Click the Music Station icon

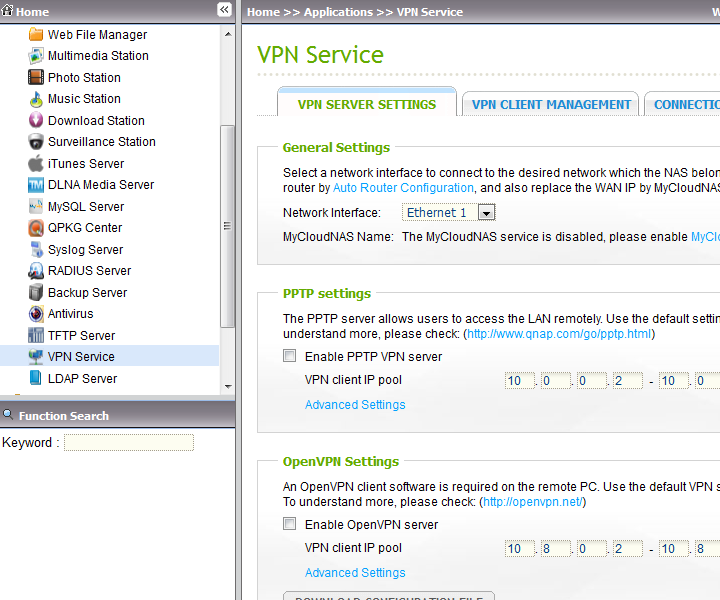pyautogui.click(x=36, y=99)
